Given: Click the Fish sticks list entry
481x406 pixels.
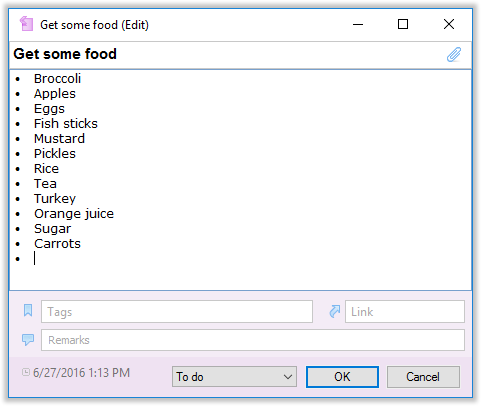Looking at the screenshot, I should click(x=66, y=124).
